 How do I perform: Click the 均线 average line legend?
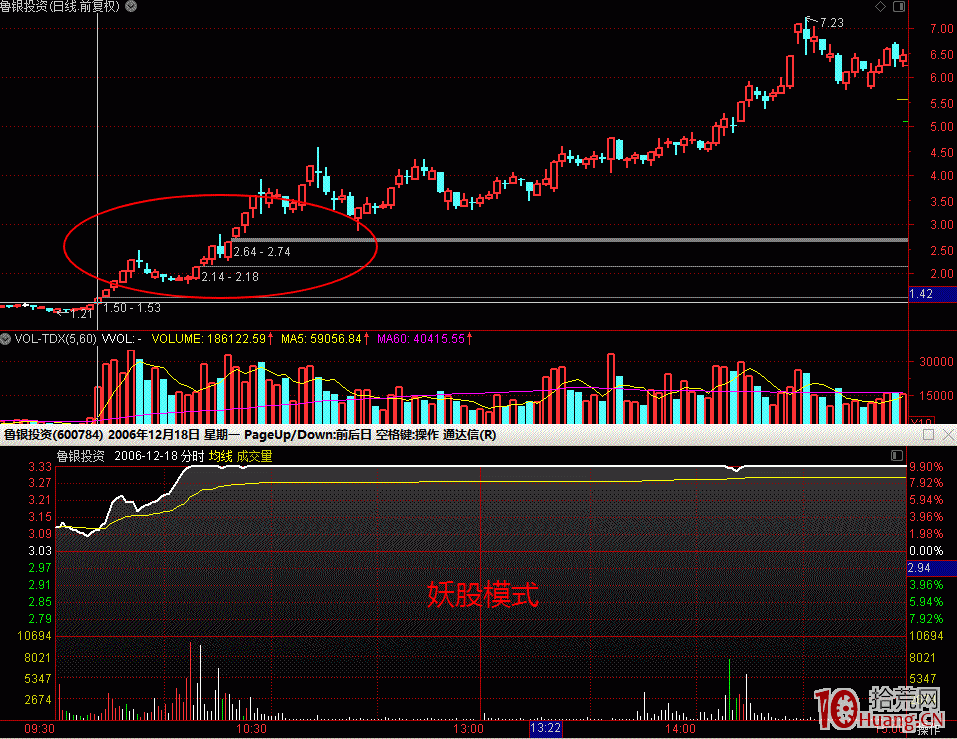tap(220, 456)
